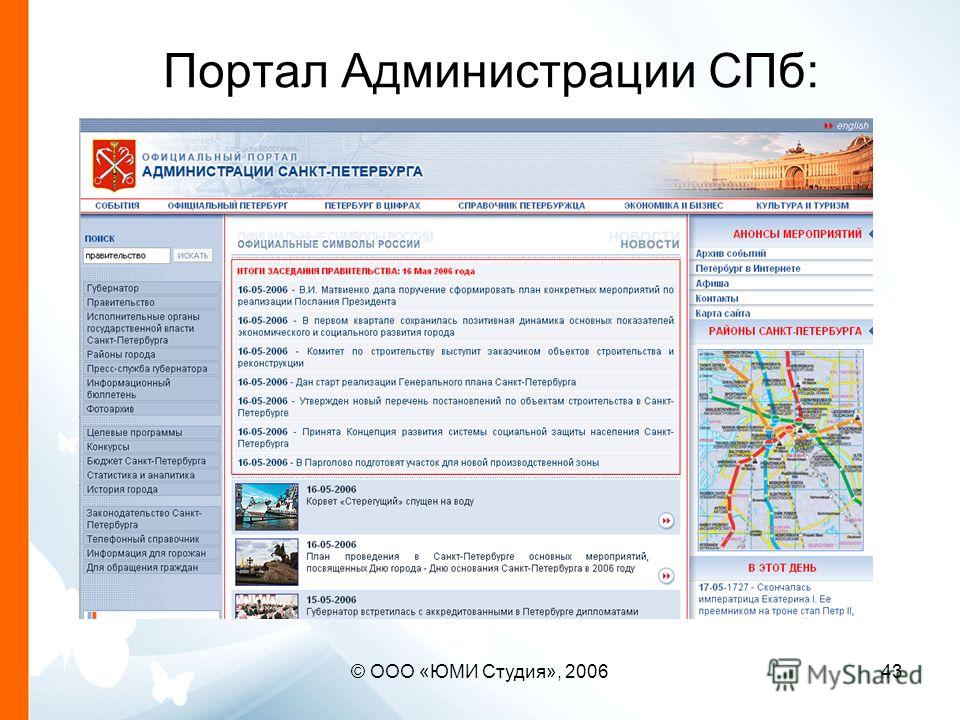This screenshot has width=960, height=720.
Task: Open Информация для горожан sidebar link
Action: [x=151, y=553]
